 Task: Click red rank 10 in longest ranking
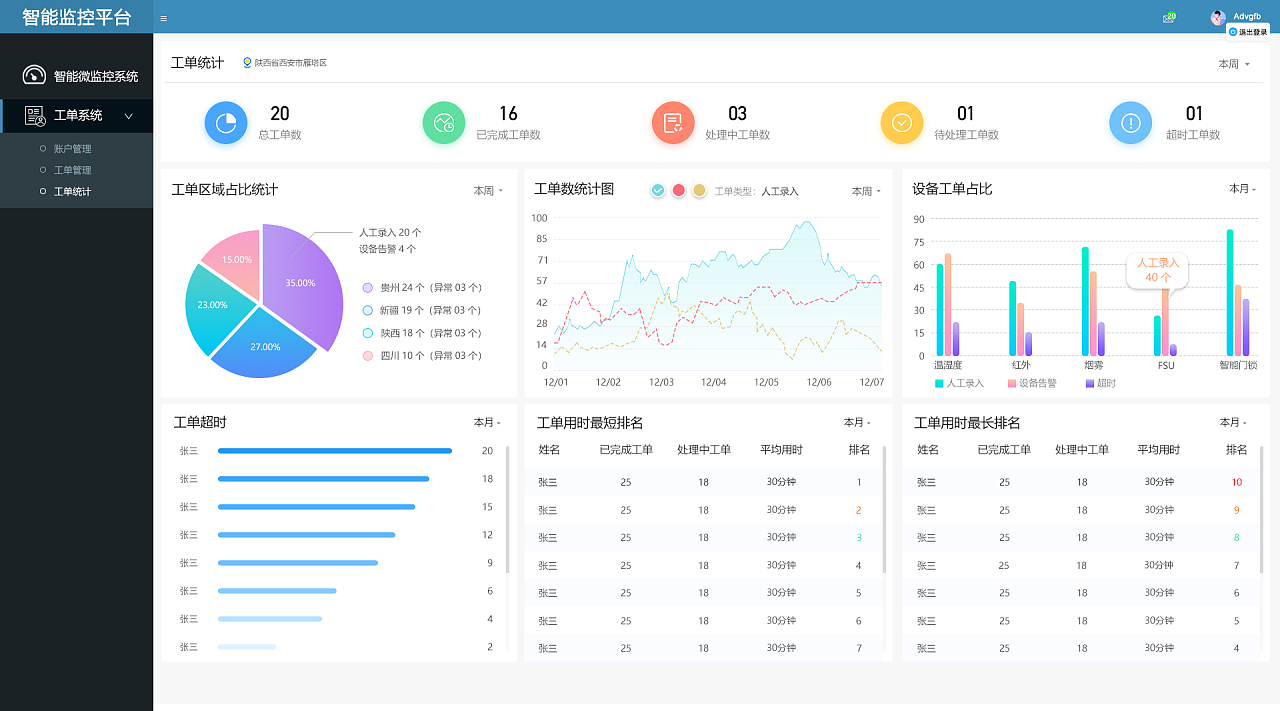coord(1237,482)
